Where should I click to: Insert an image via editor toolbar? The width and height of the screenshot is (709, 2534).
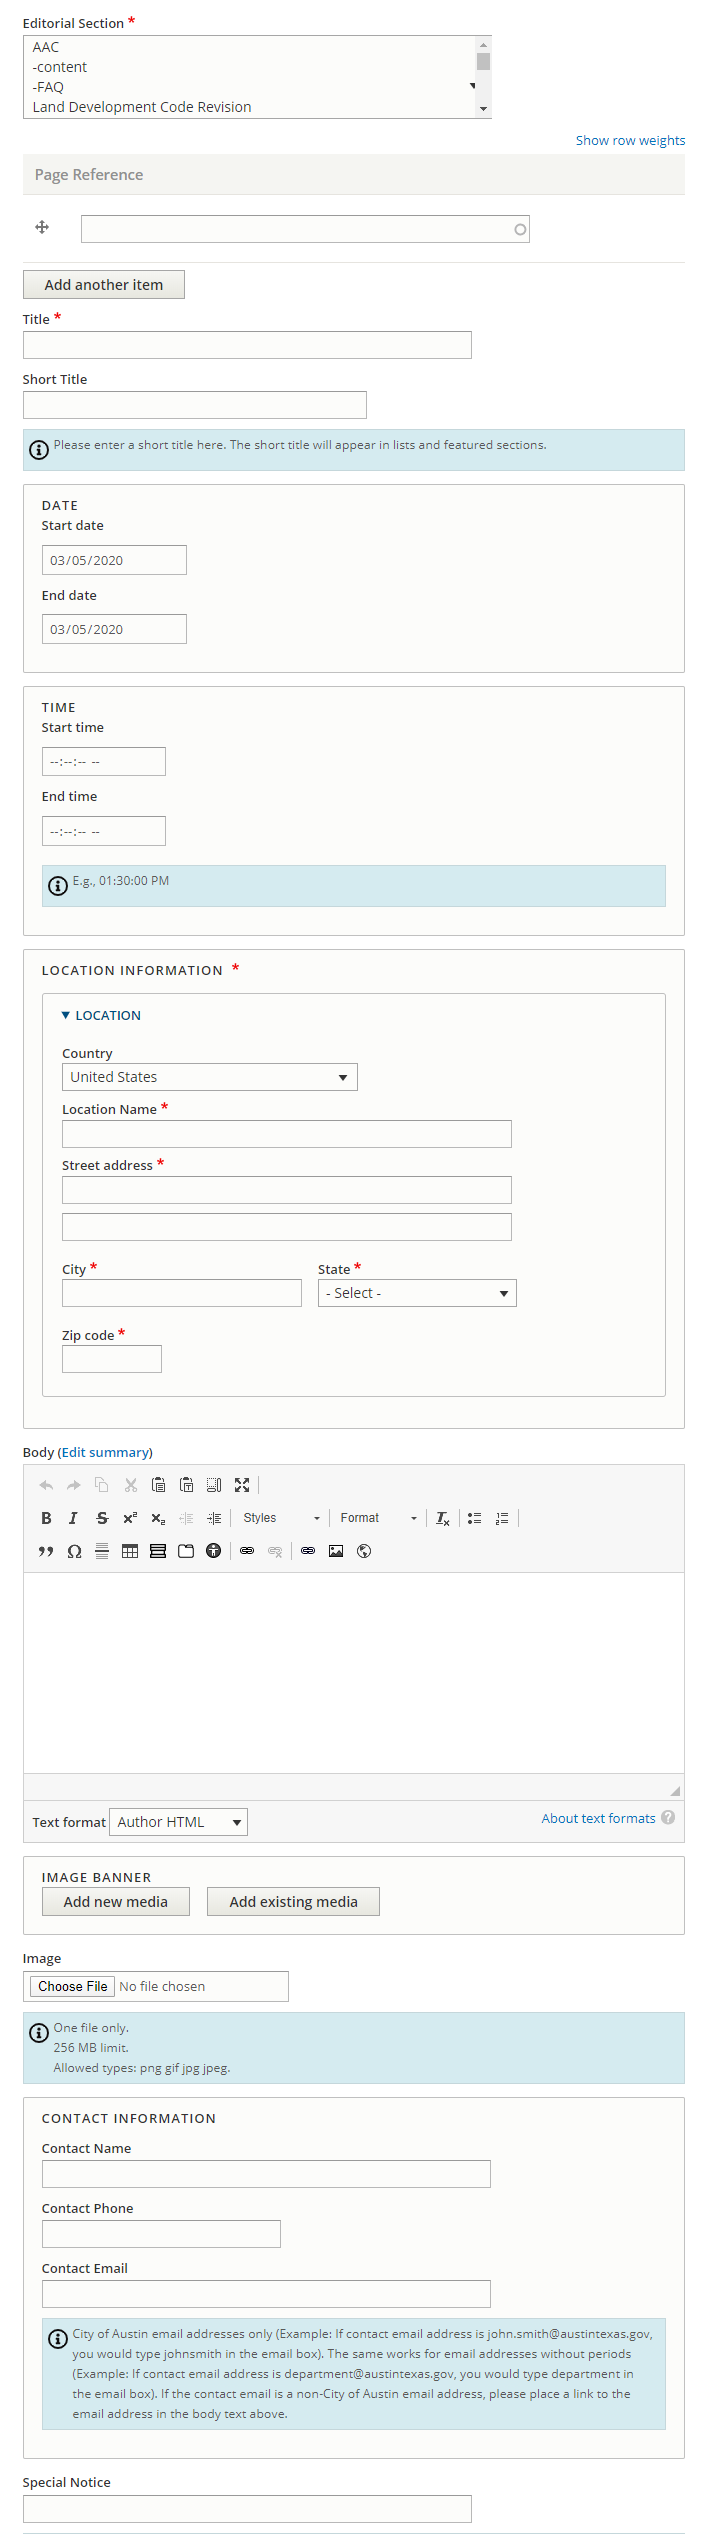click(x=336, y=1551)
